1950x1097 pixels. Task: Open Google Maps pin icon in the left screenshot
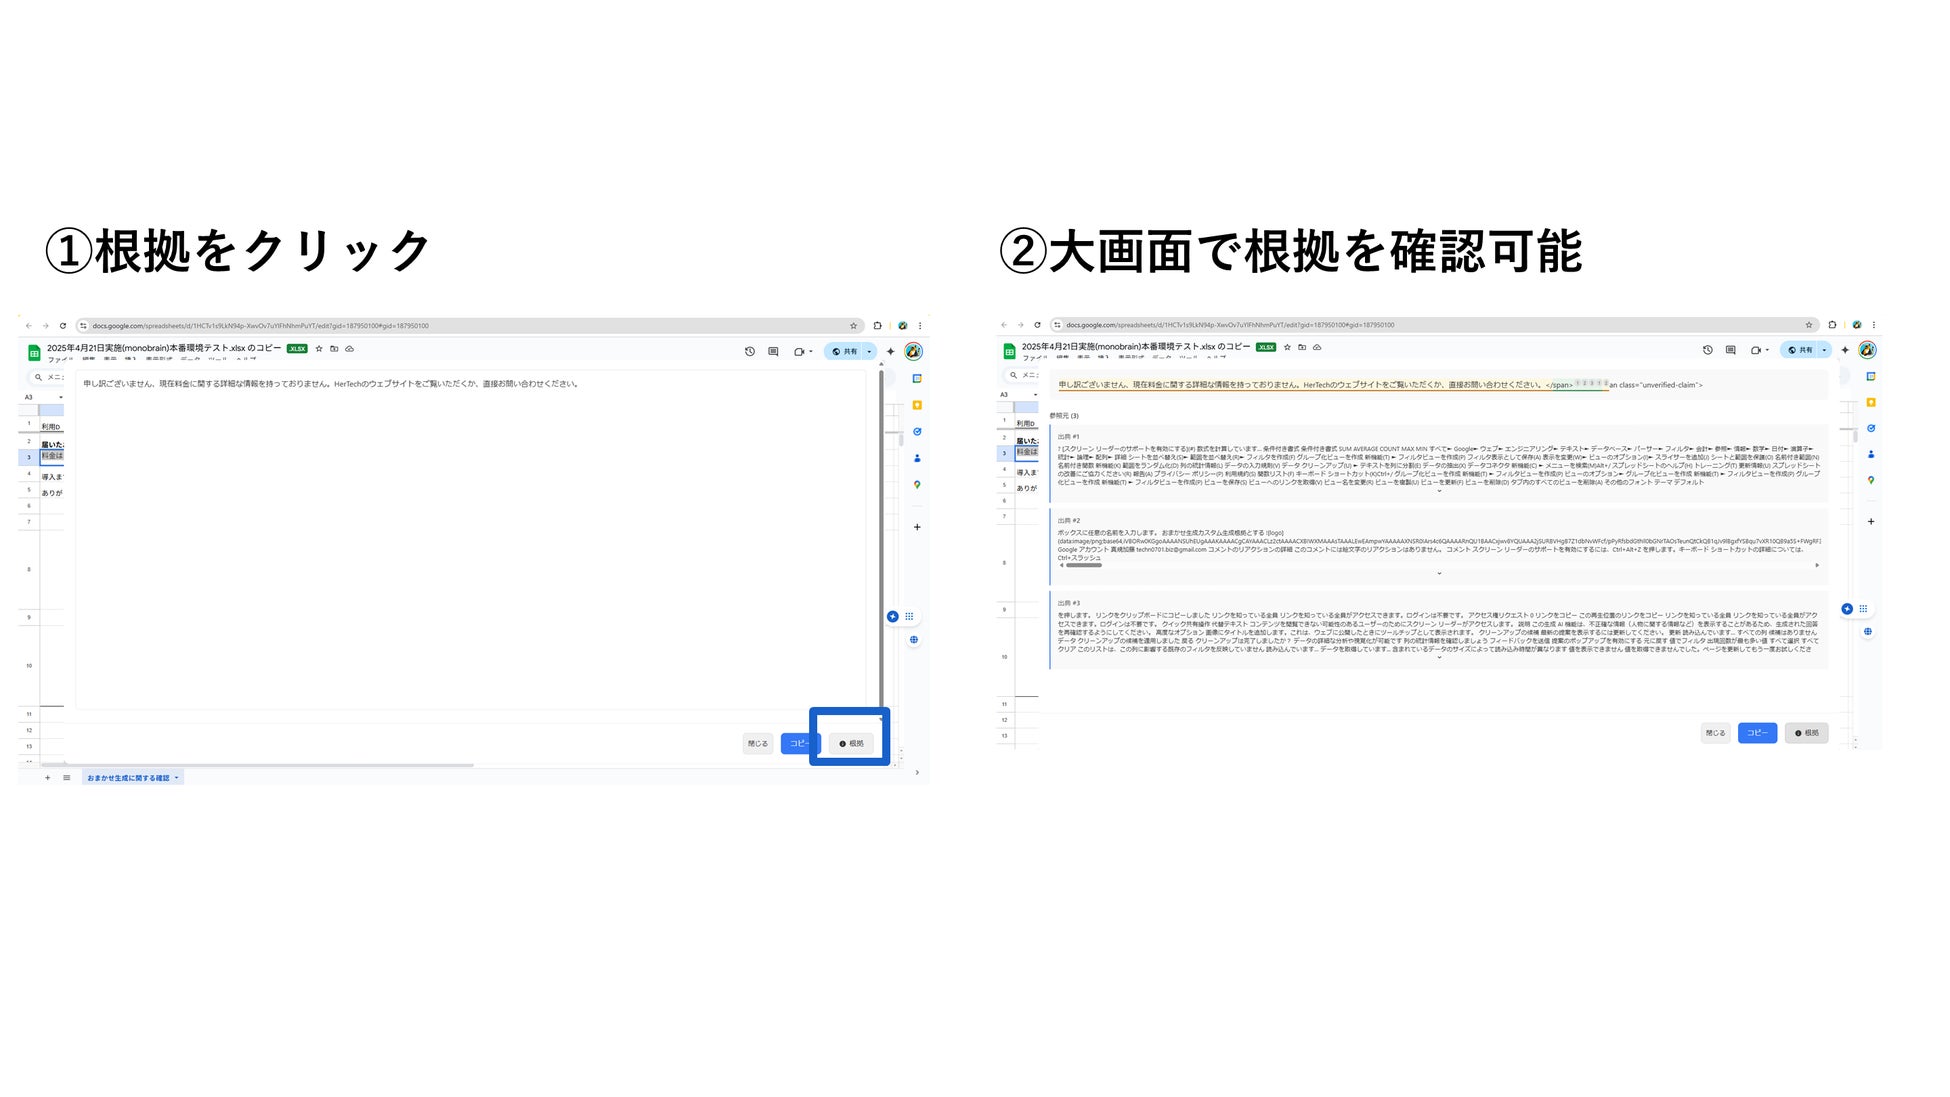coord(917,485)
